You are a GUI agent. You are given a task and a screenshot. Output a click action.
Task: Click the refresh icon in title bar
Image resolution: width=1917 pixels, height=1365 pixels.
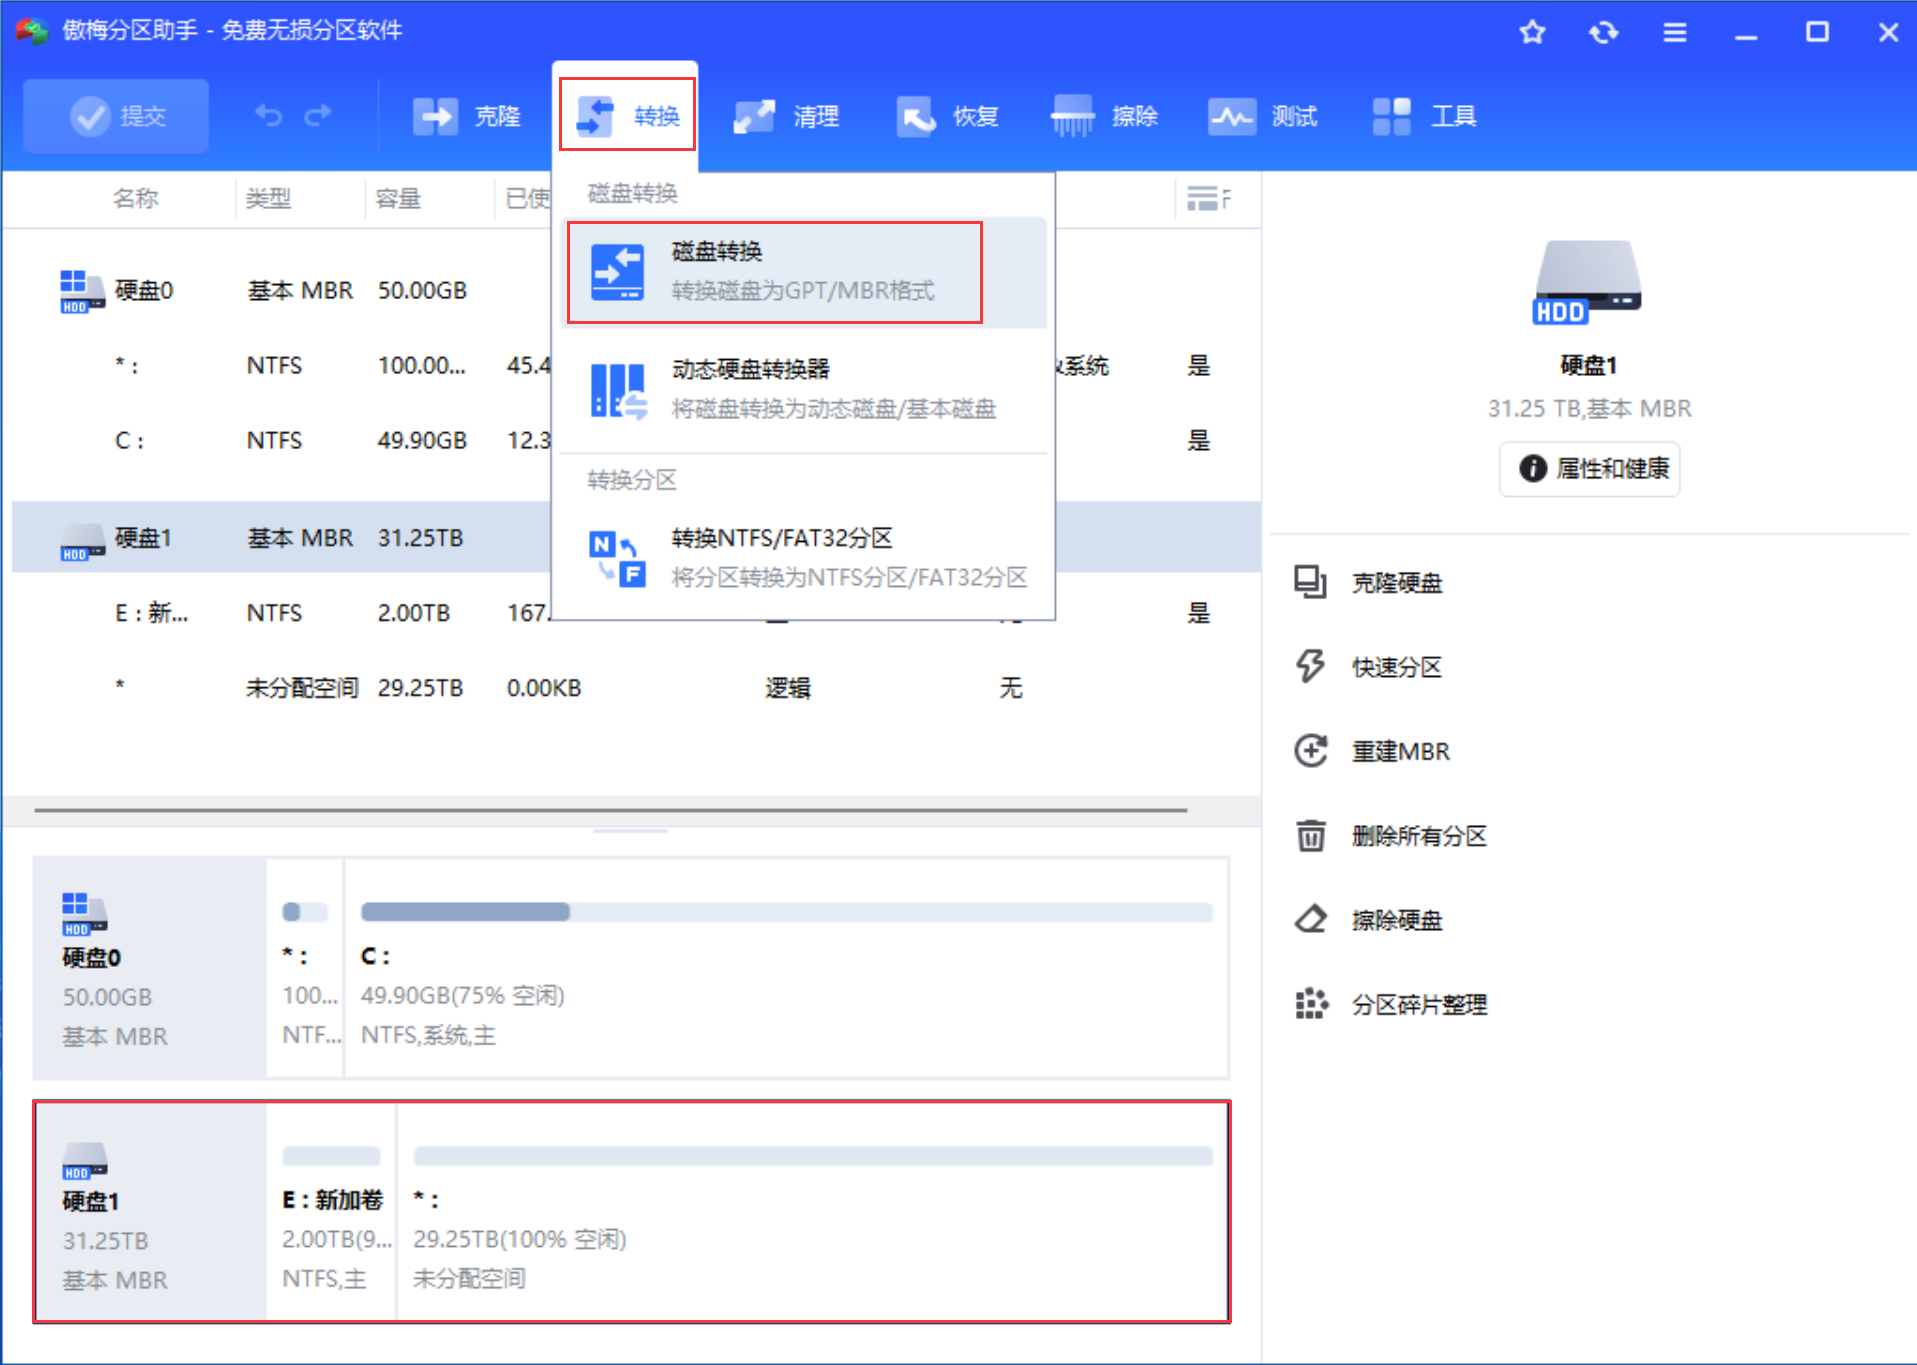click(1603, 32)
